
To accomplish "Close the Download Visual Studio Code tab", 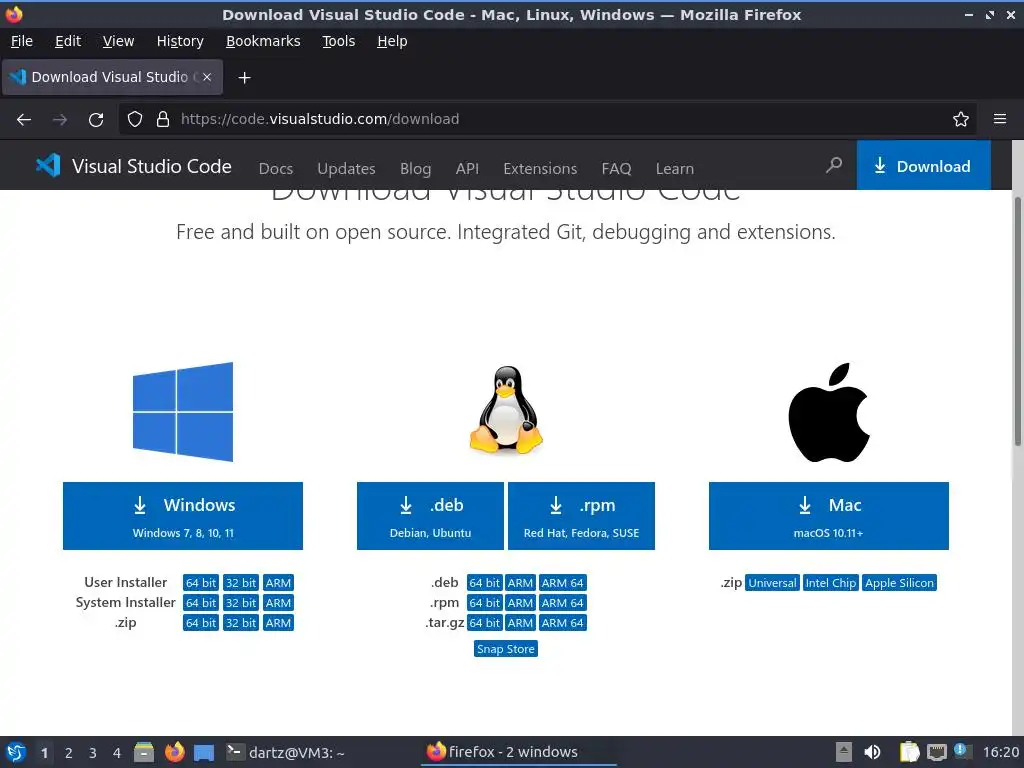I will point(207,77).
